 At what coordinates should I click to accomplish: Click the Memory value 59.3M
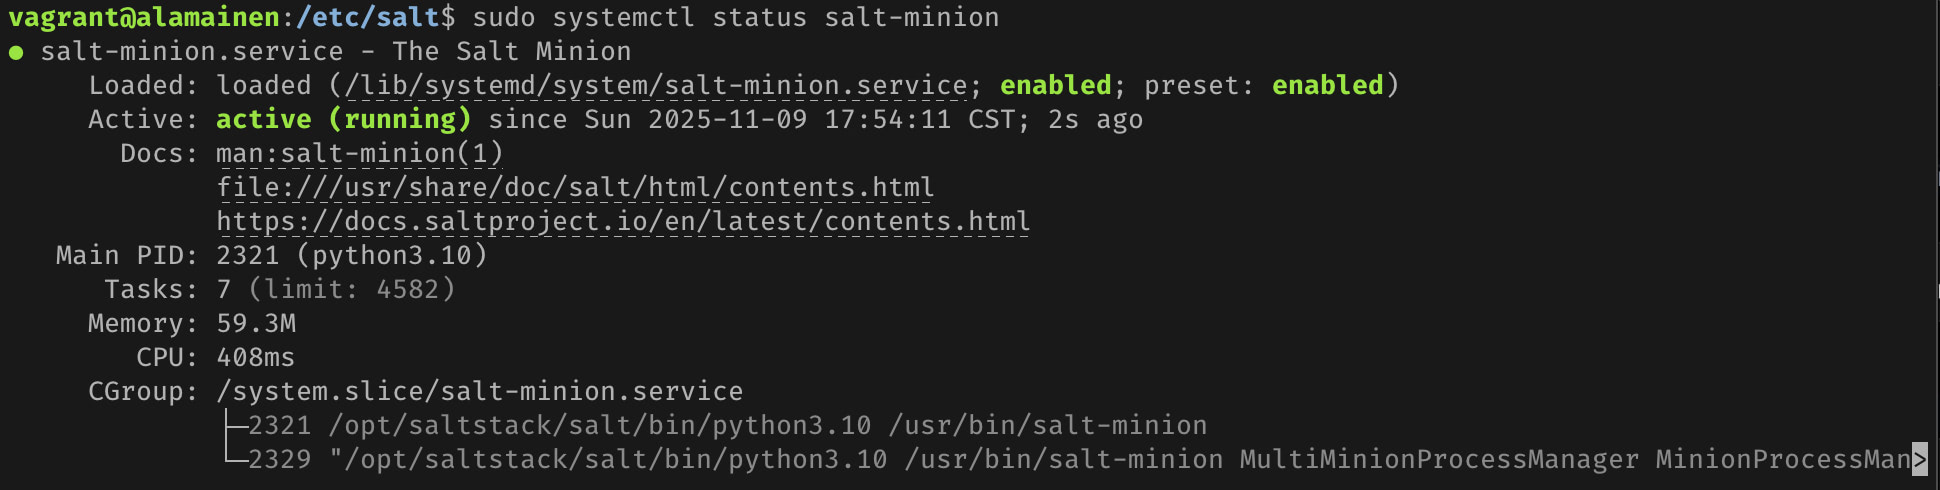point(256,324)
